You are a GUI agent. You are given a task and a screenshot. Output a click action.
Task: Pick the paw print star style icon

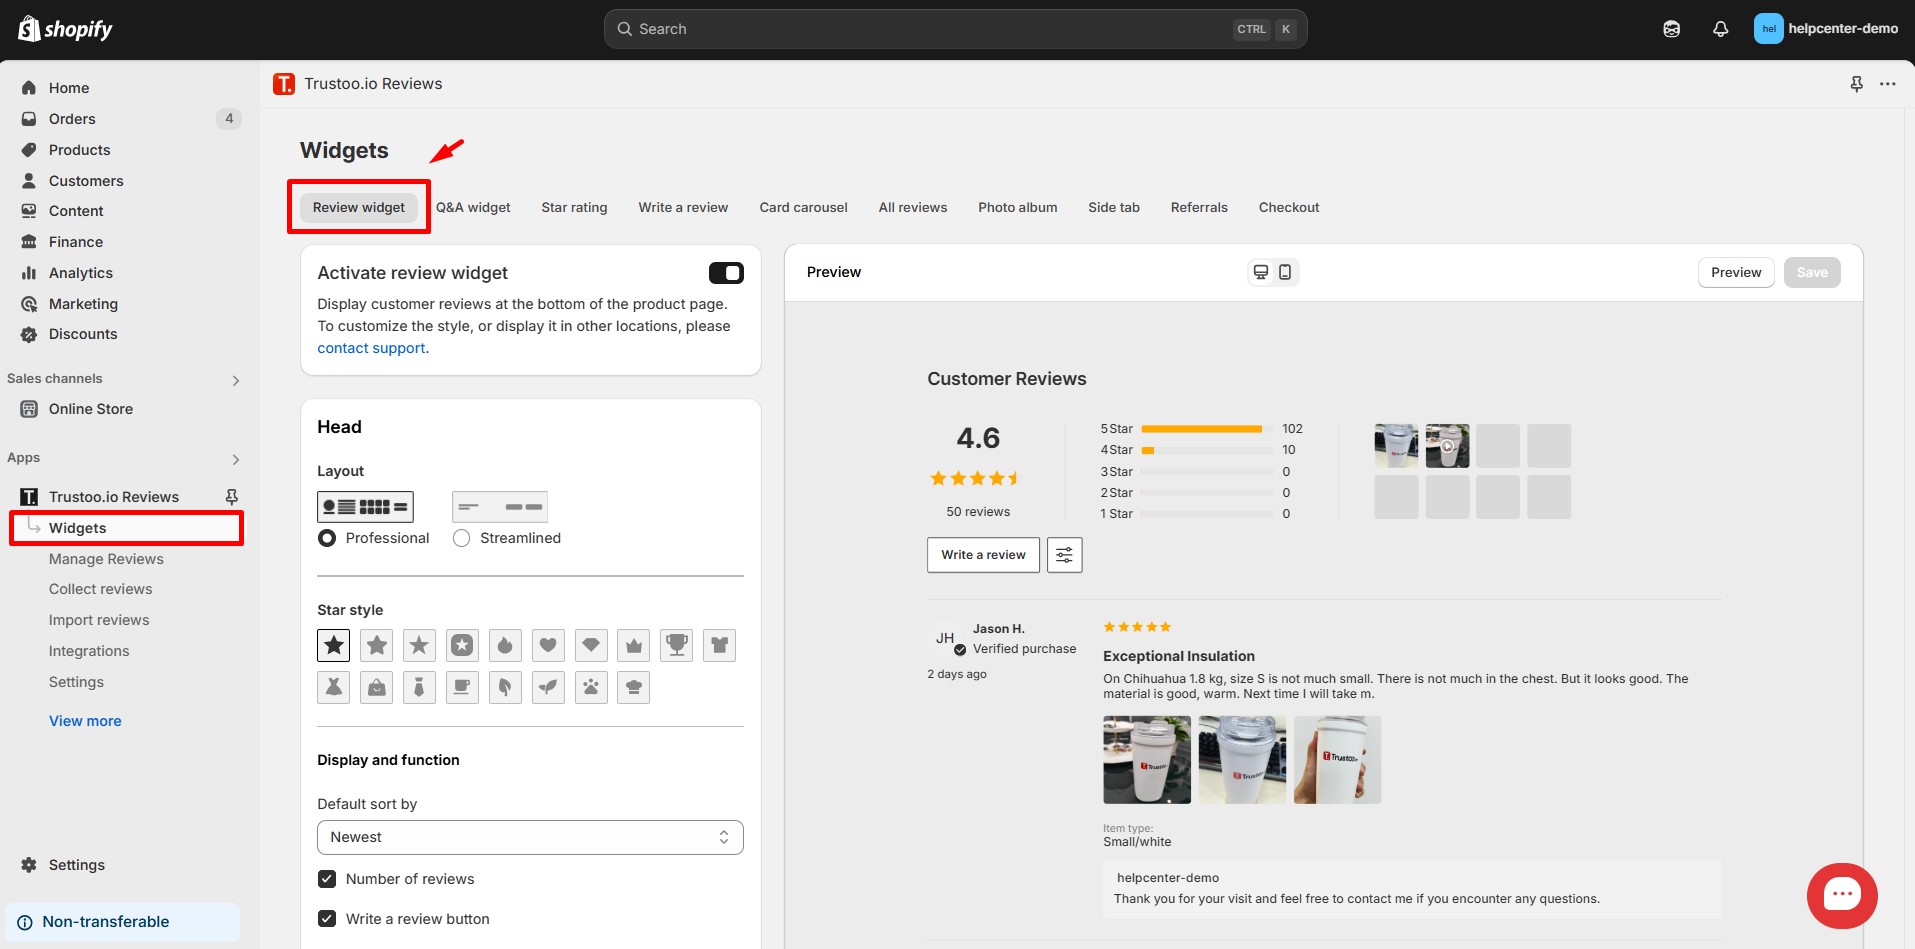coord(591,687)
